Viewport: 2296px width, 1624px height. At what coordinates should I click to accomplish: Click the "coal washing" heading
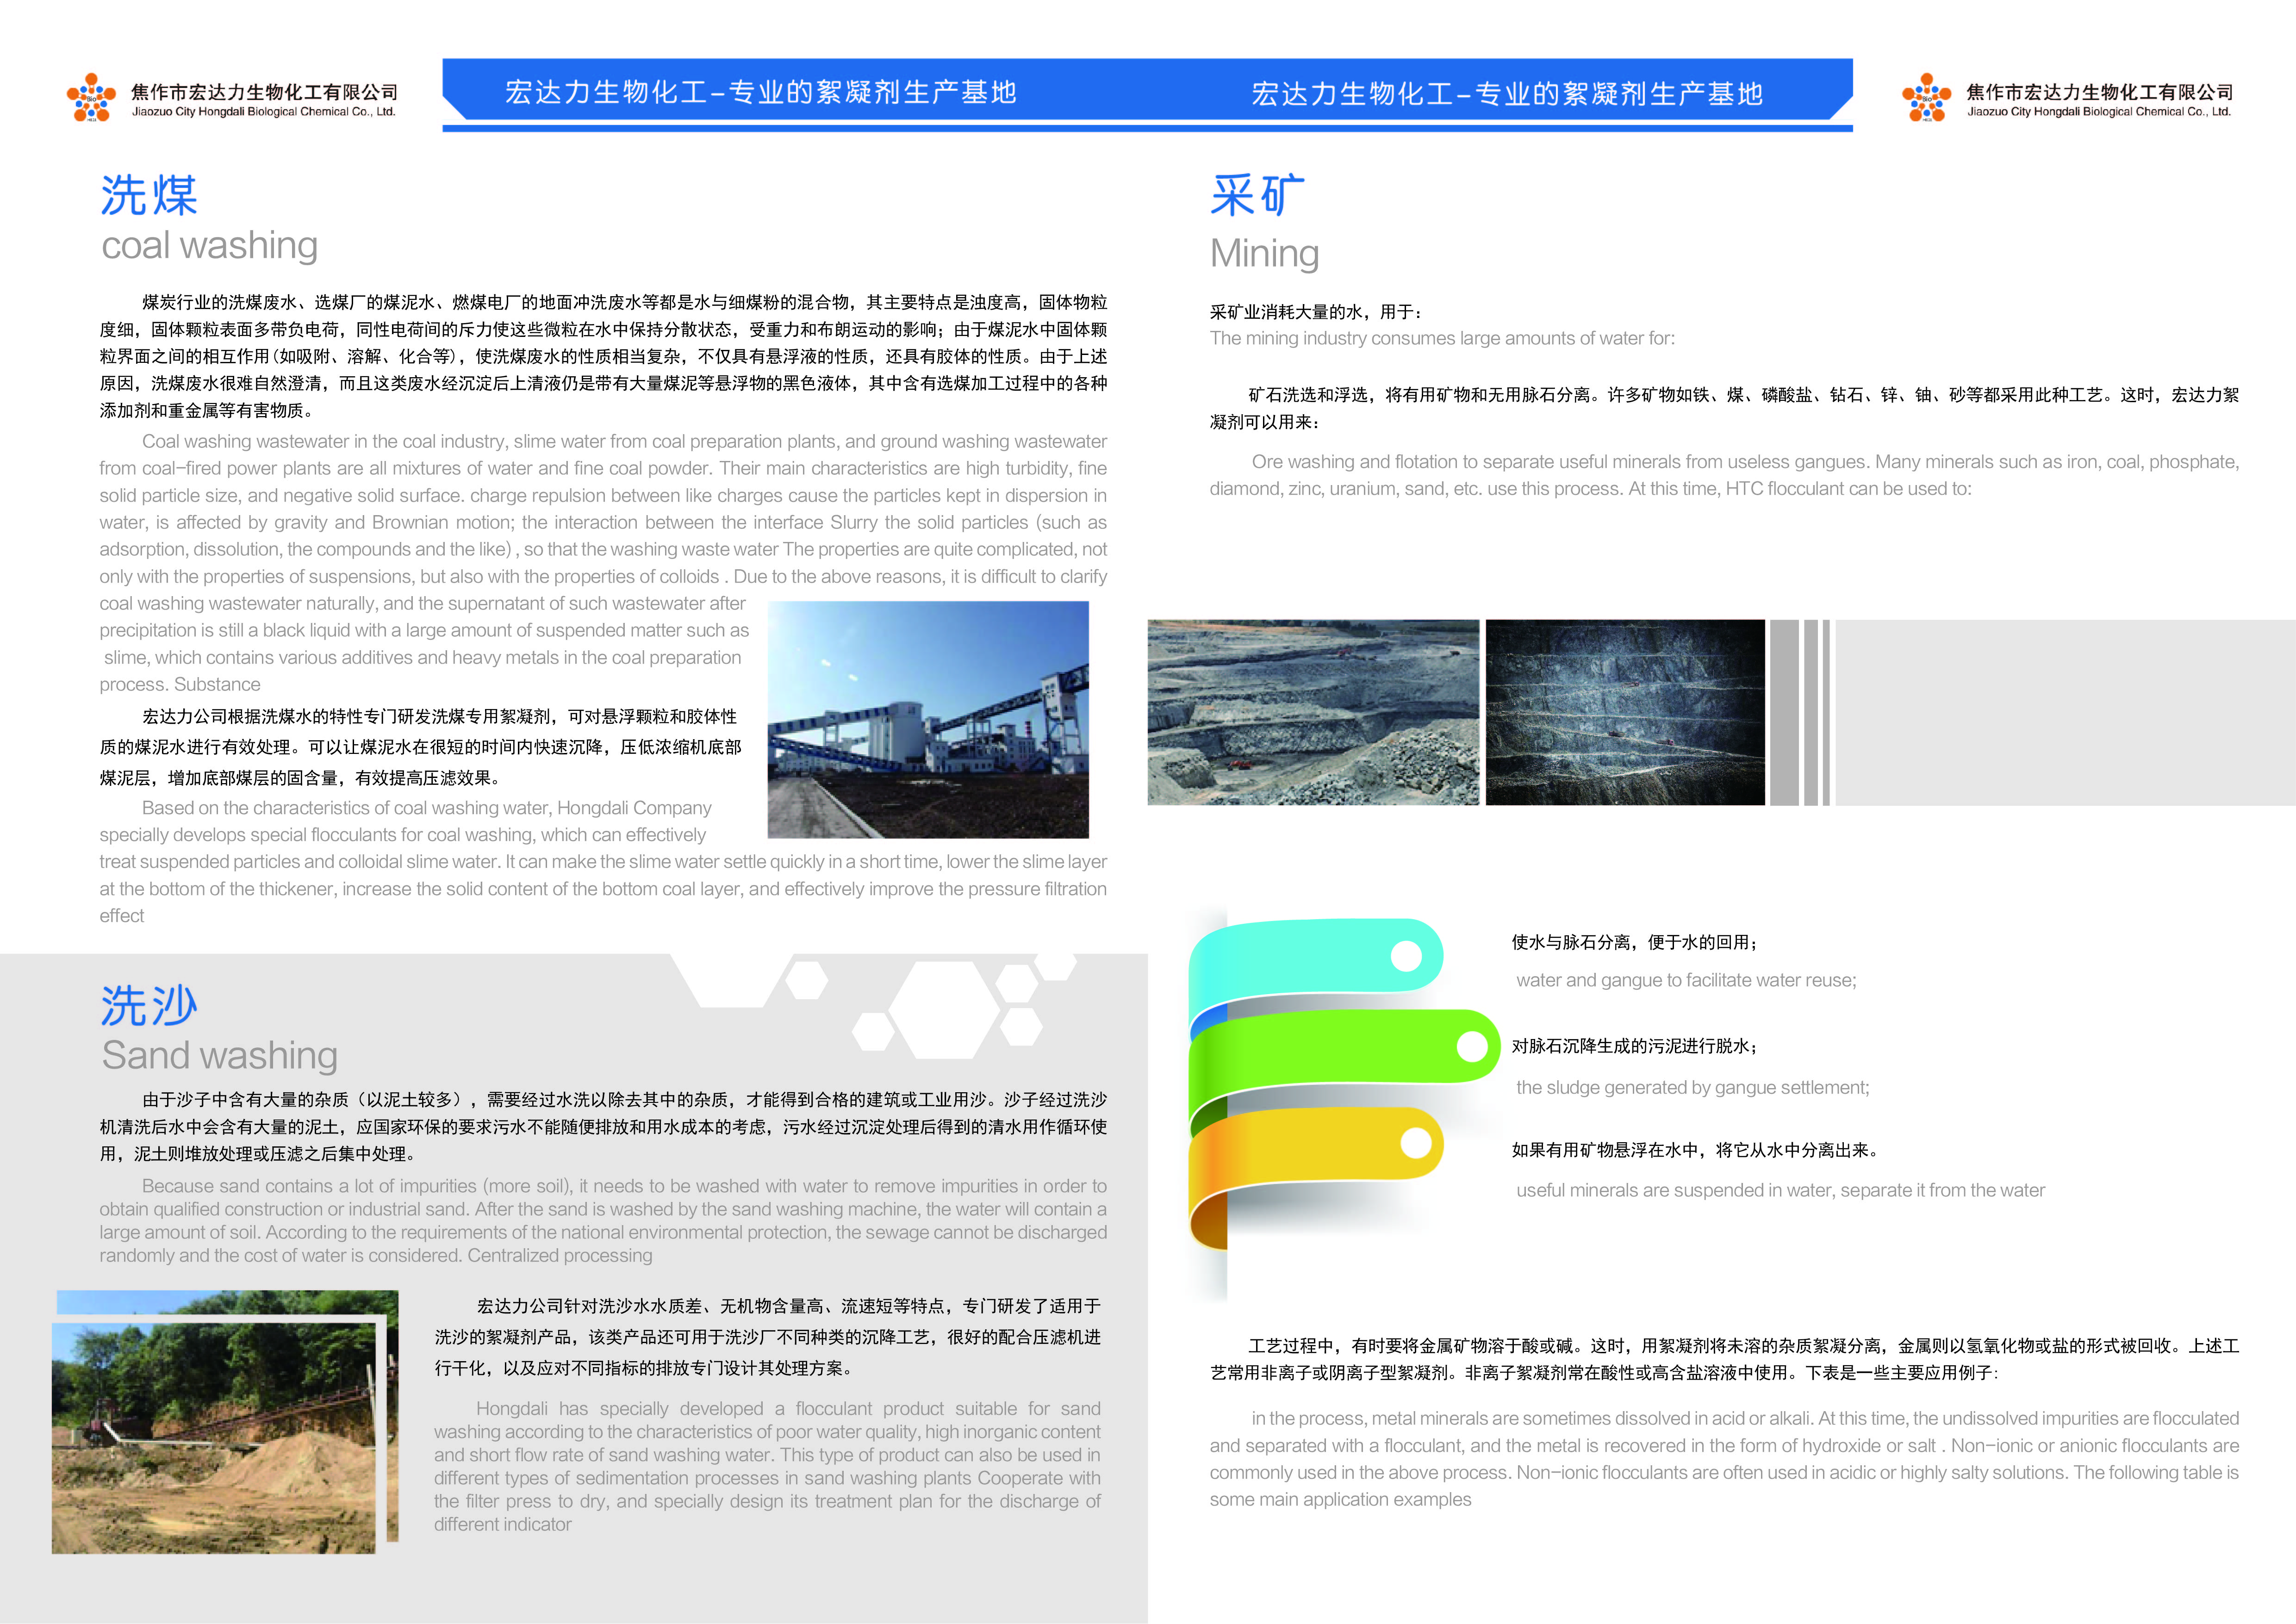pyautogui.click(x=210, y=245)
